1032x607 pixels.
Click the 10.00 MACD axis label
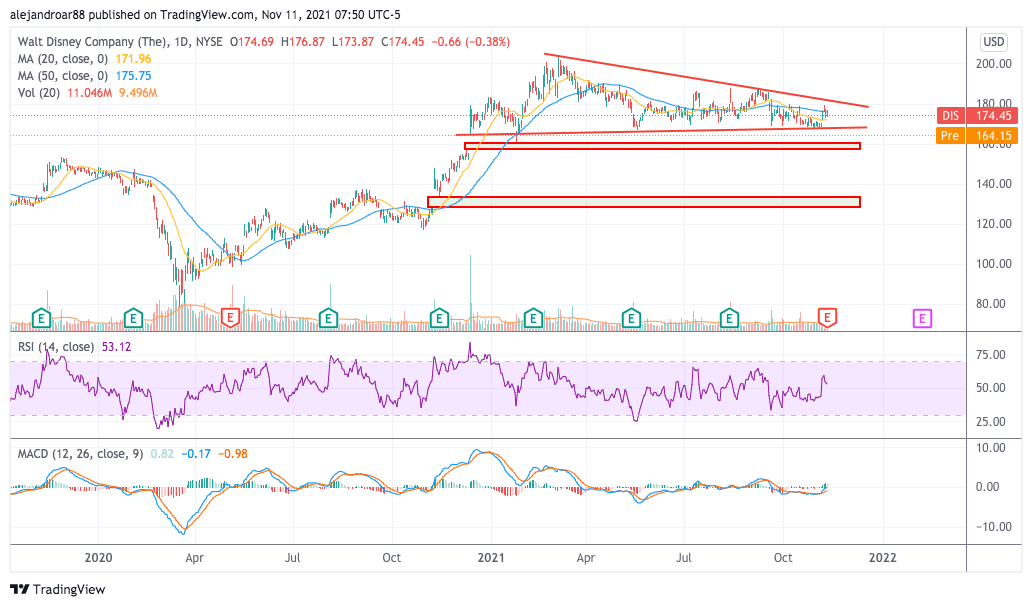pos(991,448)
